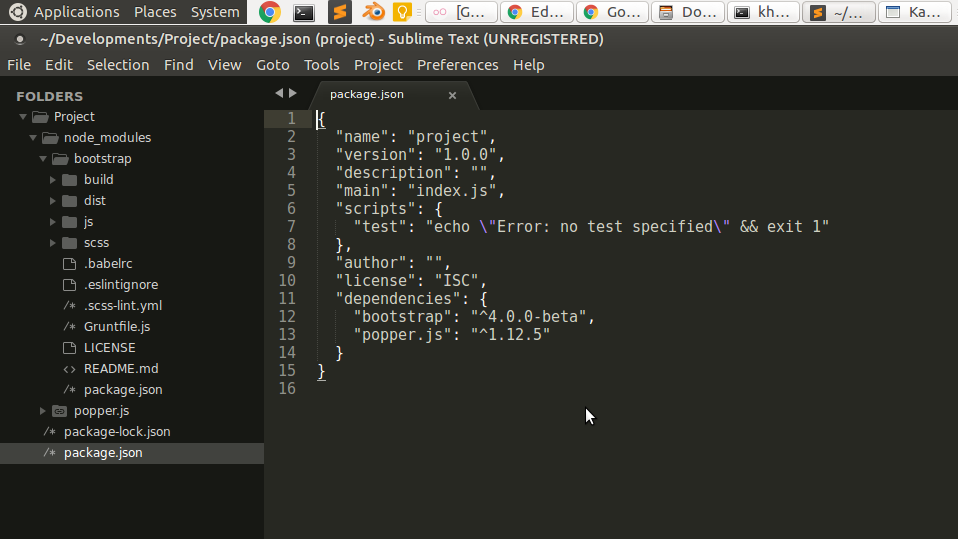Click the lightbulb launcher icon
The height and width of the screenshot is (539, 958).
(402, 12)
